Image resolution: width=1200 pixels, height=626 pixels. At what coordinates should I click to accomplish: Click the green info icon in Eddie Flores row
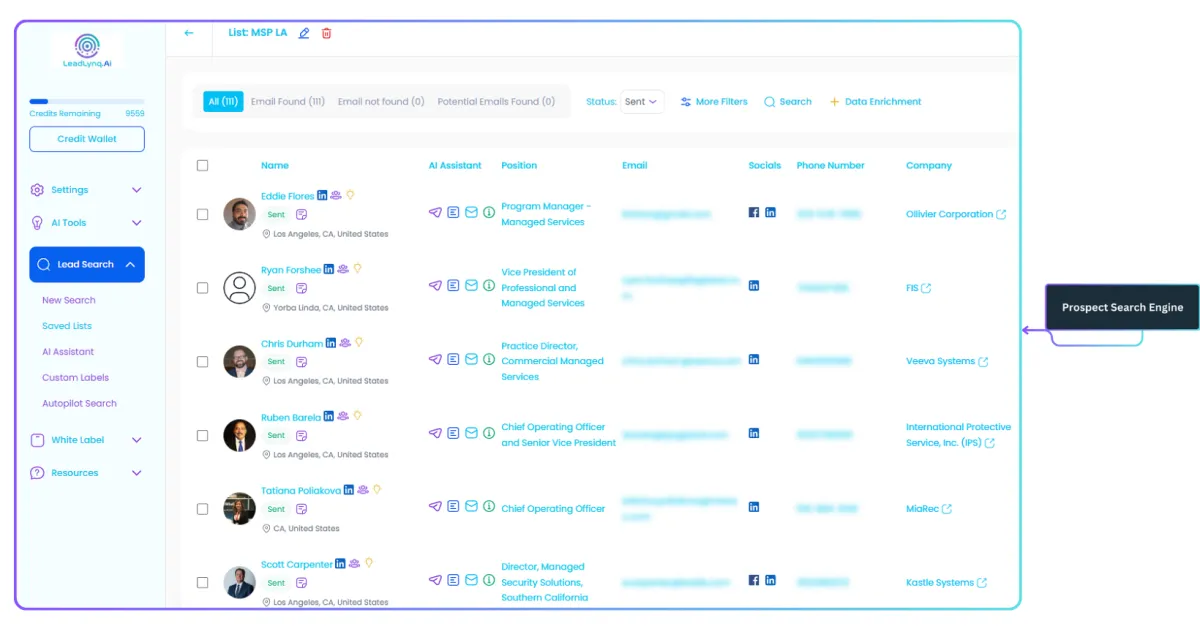pyautogui.click(x=489, y=212)
